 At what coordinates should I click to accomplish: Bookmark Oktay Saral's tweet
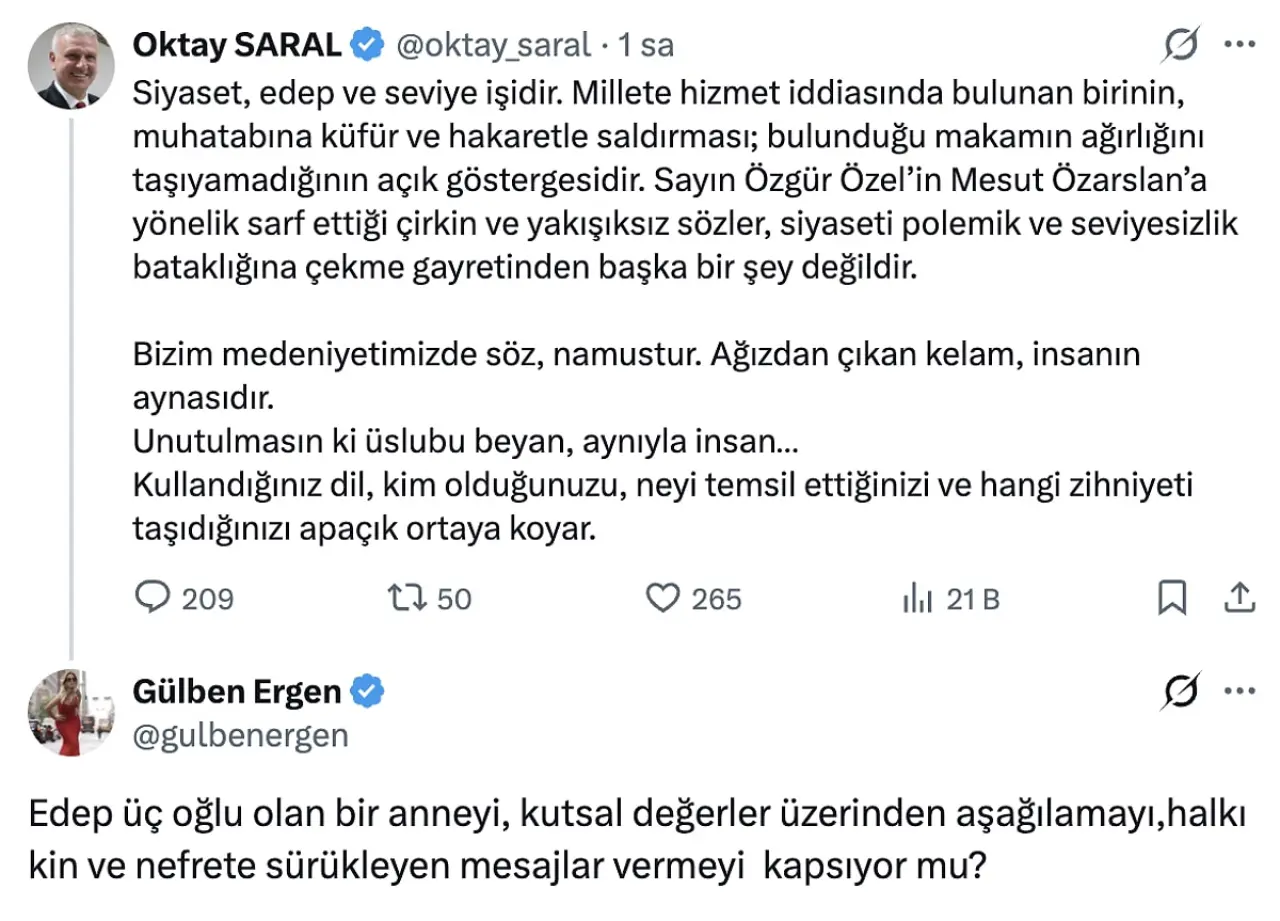[x=1171, y=598]
